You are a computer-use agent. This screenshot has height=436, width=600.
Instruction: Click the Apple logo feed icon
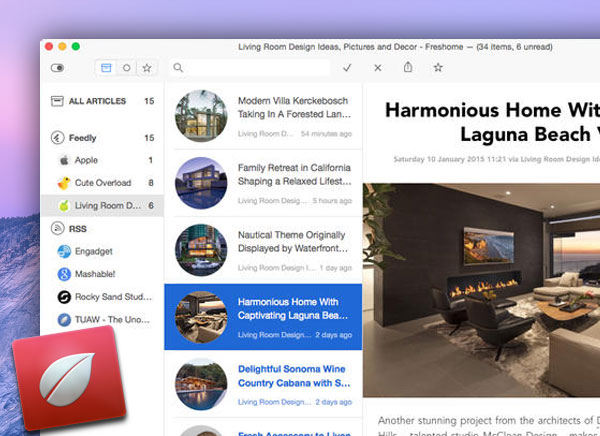click(64, 160)
